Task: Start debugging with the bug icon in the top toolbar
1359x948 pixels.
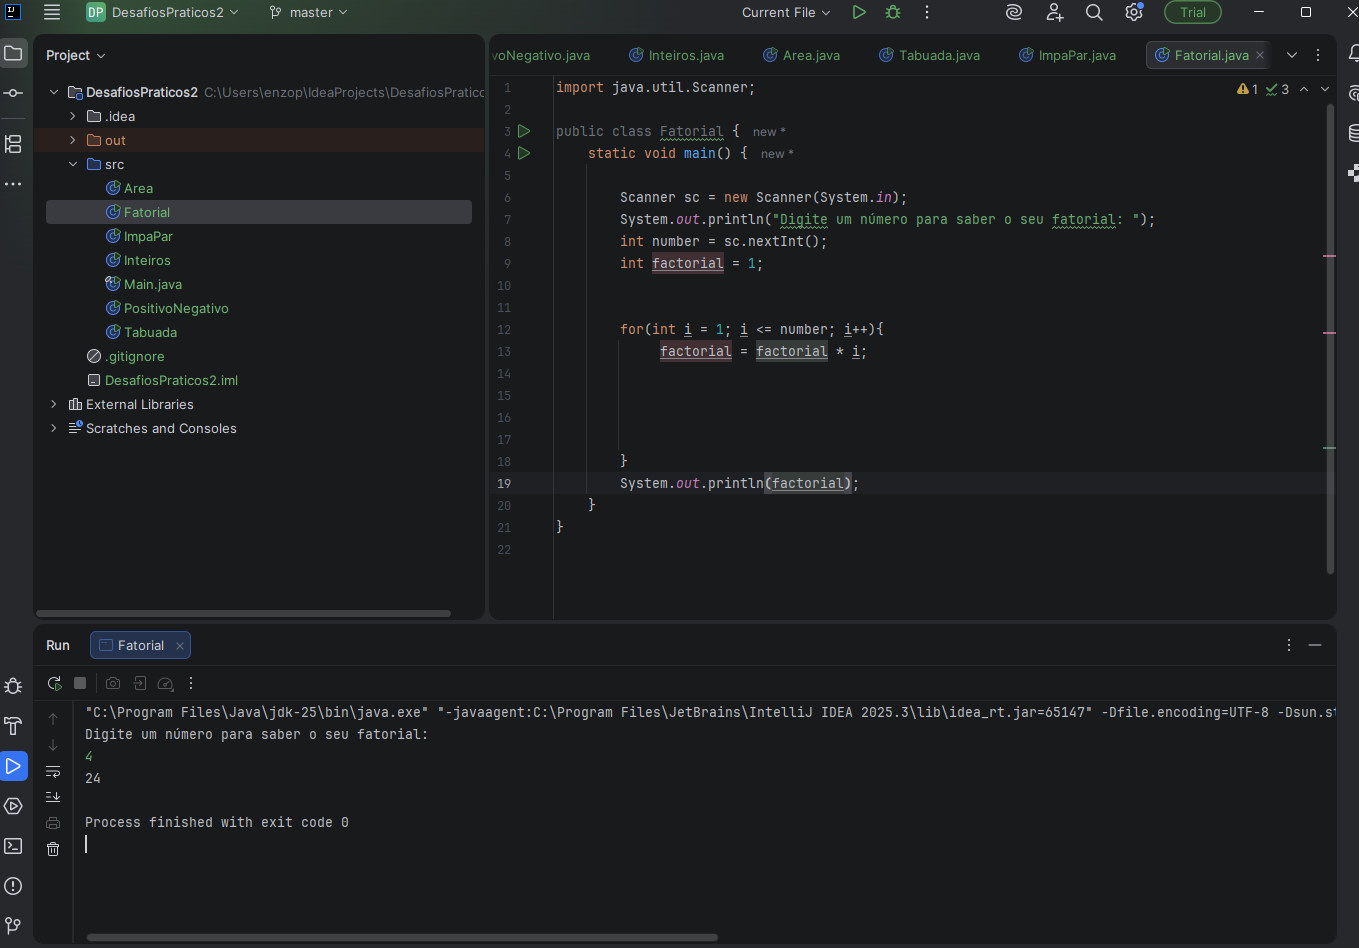Action: (x=893, y=12)
